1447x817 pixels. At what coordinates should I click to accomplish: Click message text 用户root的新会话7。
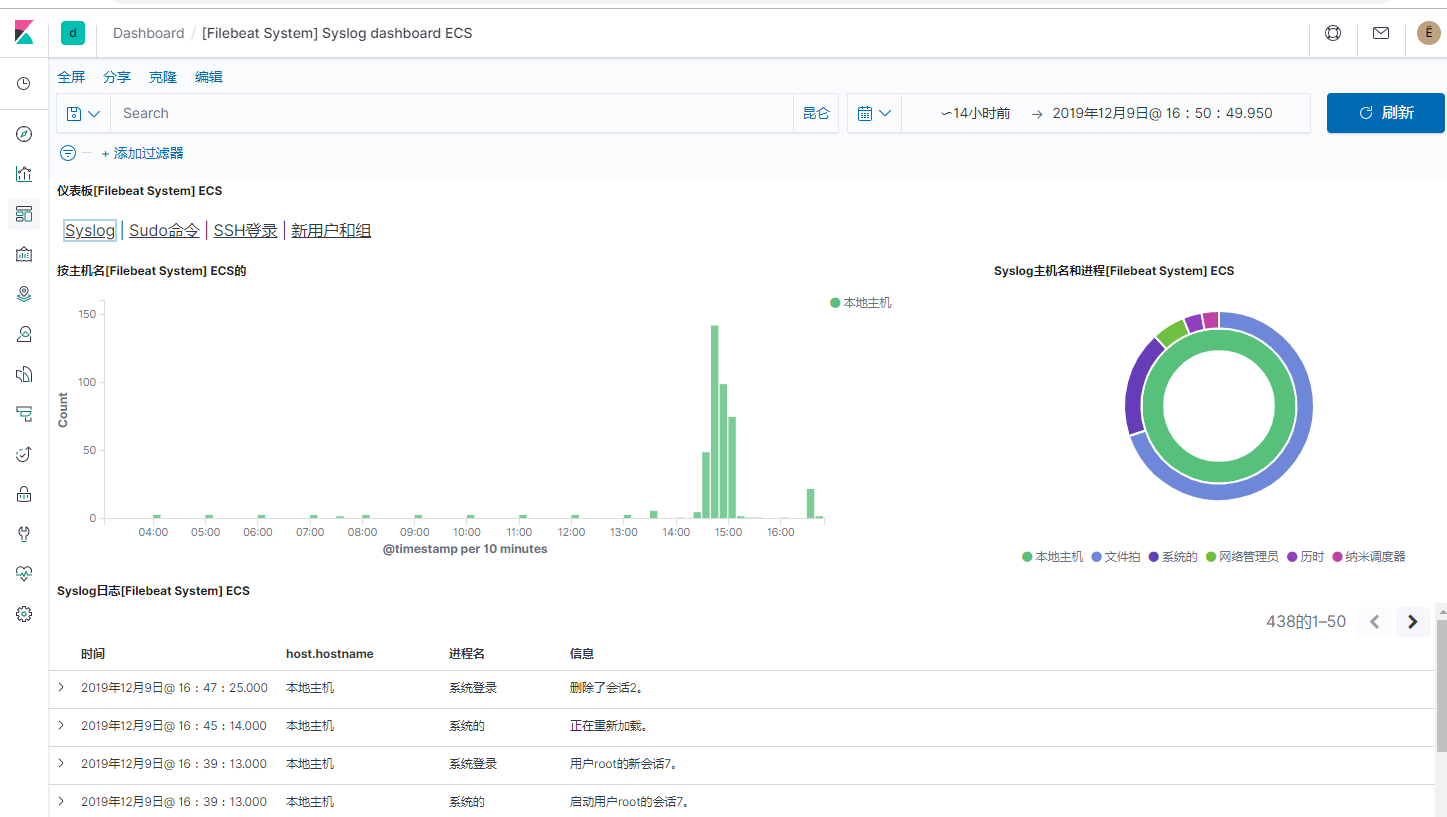624,764
